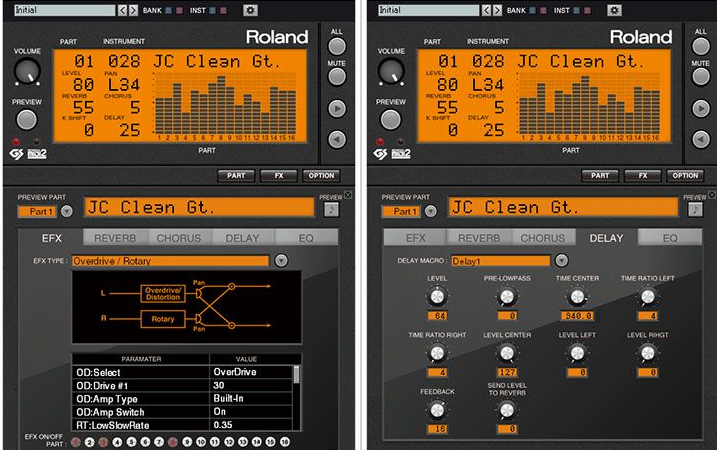Switch to the DELAY tab in the EFX window
Image resolution: width=717 pixels, height=450 pixels.
[x=242, y=238]
